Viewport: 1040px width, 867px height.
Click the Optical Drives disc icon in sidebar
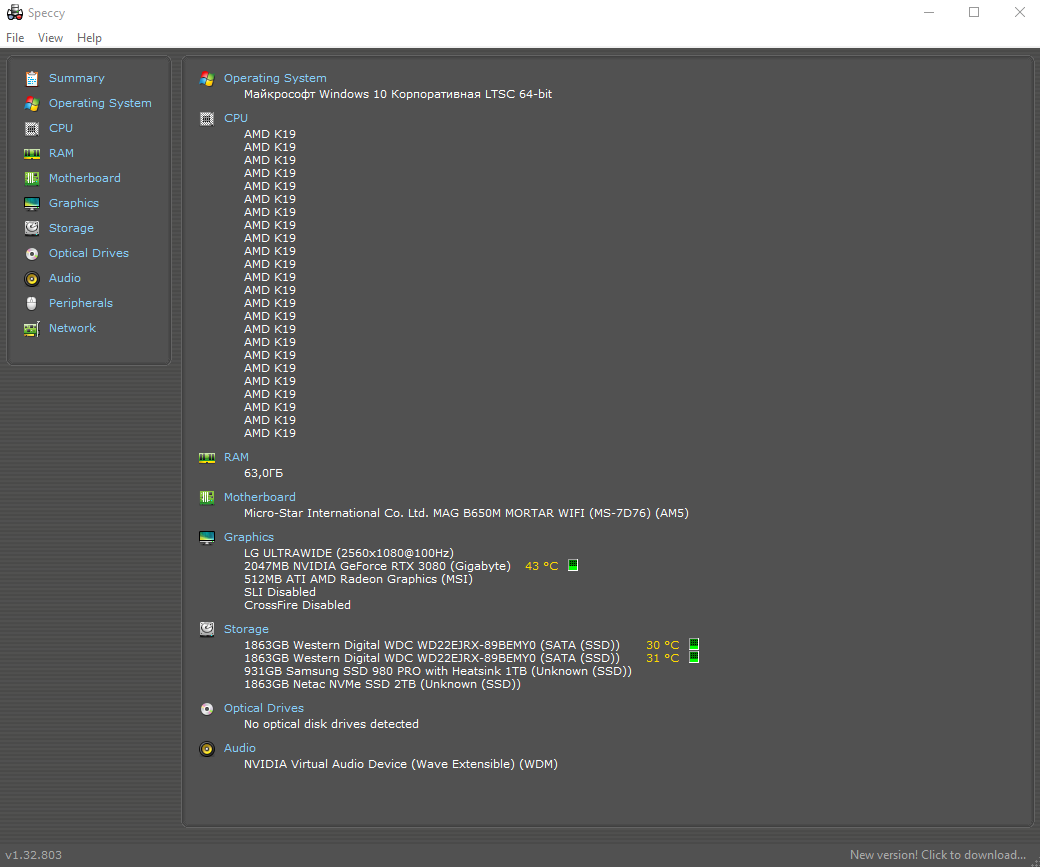coord(32,253)
